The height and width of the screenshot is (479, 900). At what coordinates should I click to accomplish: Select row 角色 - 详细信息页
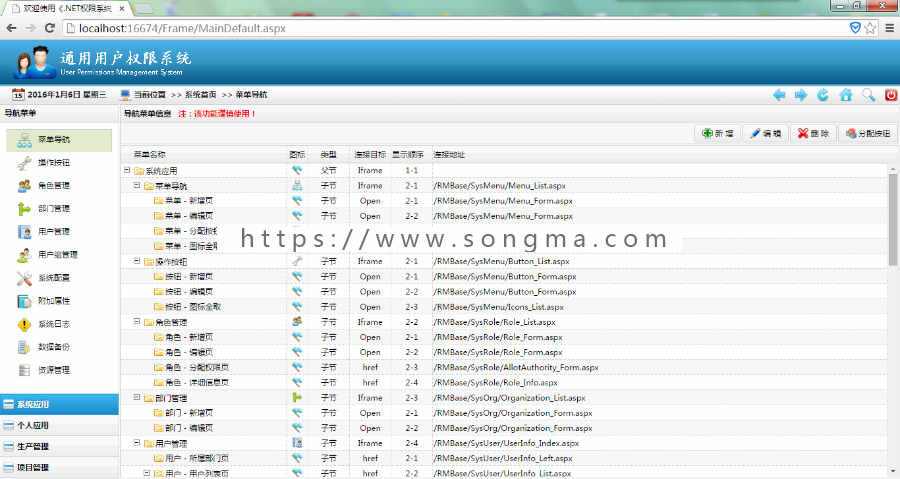click(506, 383)
